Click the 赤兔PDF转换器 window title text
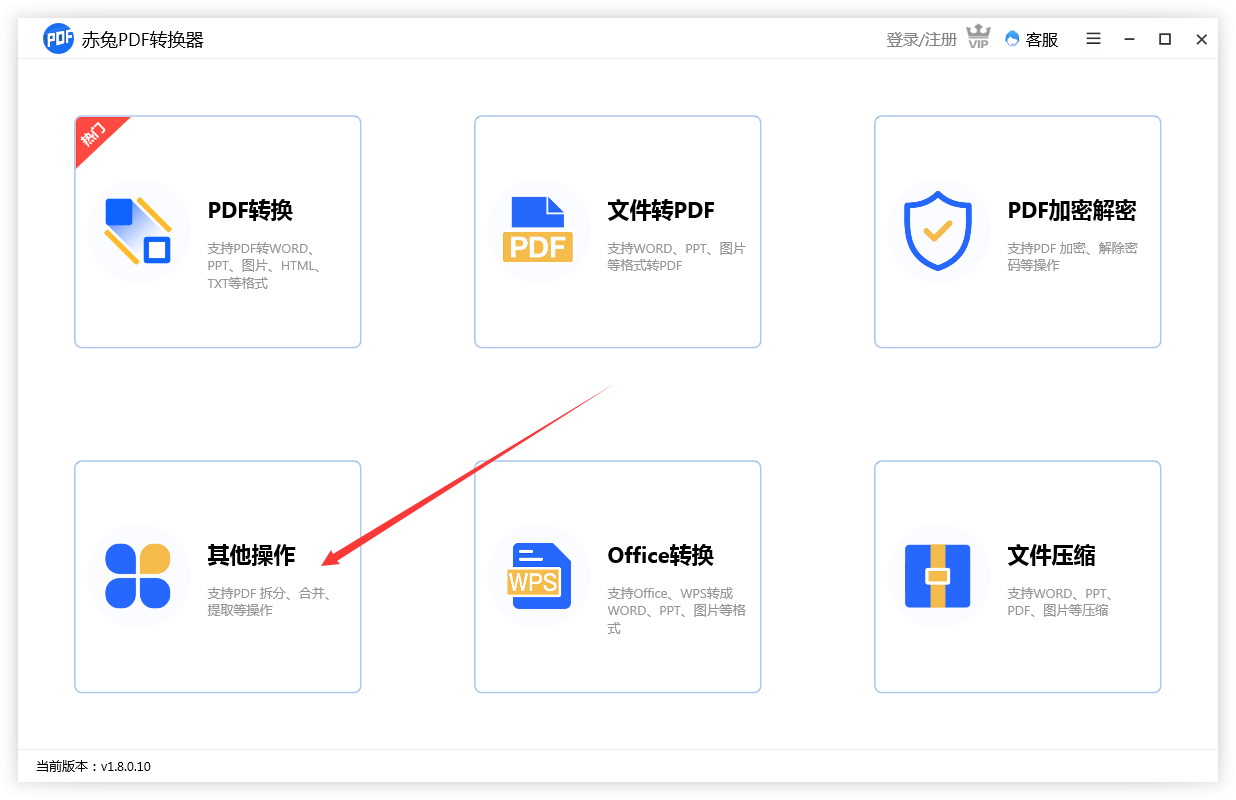 (143, 40)
